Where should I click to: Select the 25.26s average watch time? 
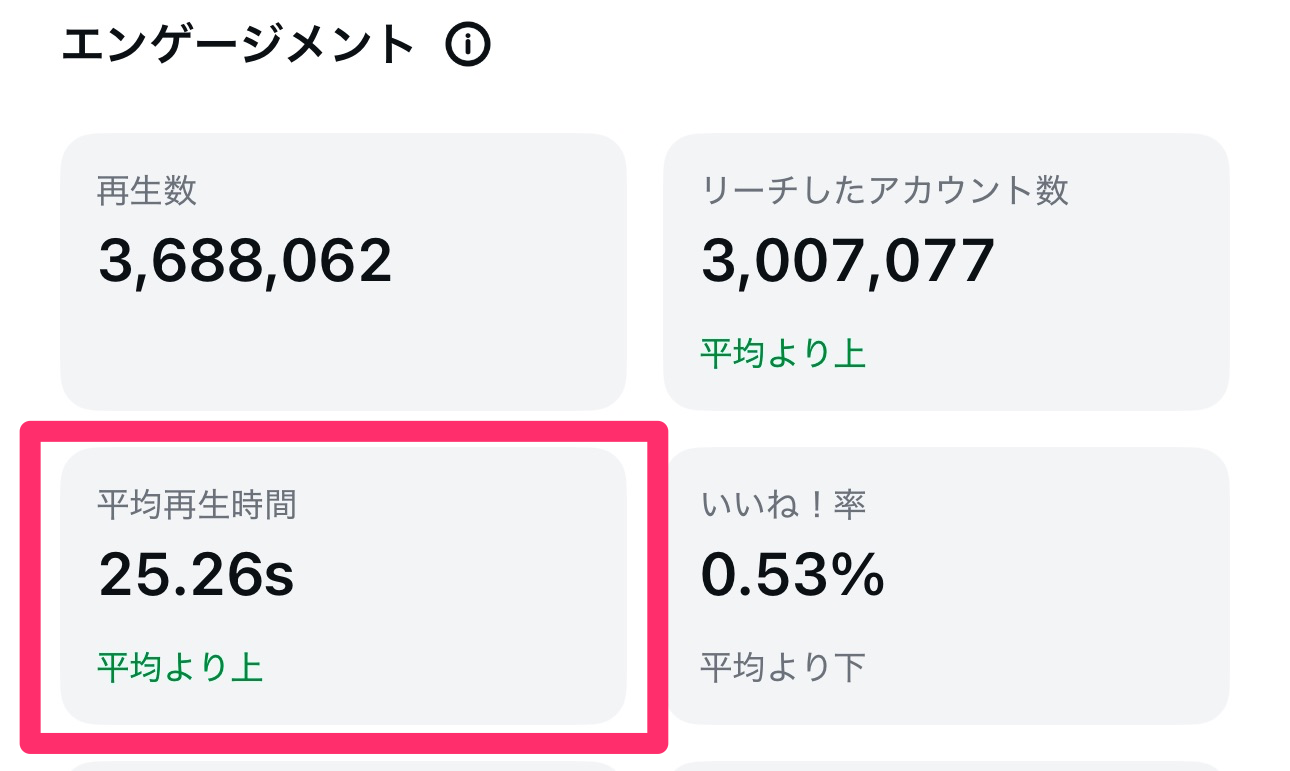(196, 575)
